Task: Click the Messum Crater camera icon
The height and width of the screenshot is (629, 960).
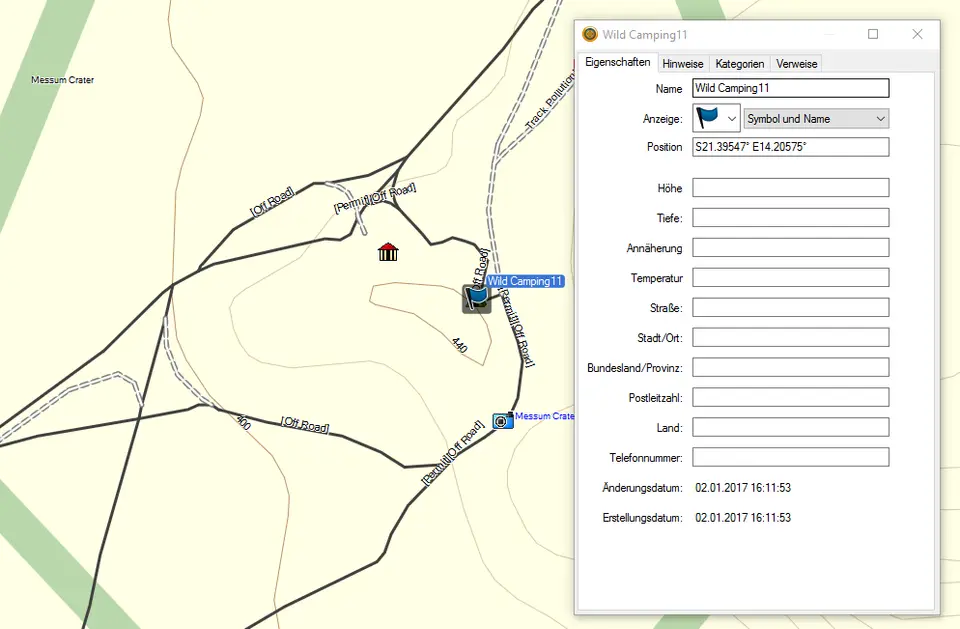Action: (503, 420)
